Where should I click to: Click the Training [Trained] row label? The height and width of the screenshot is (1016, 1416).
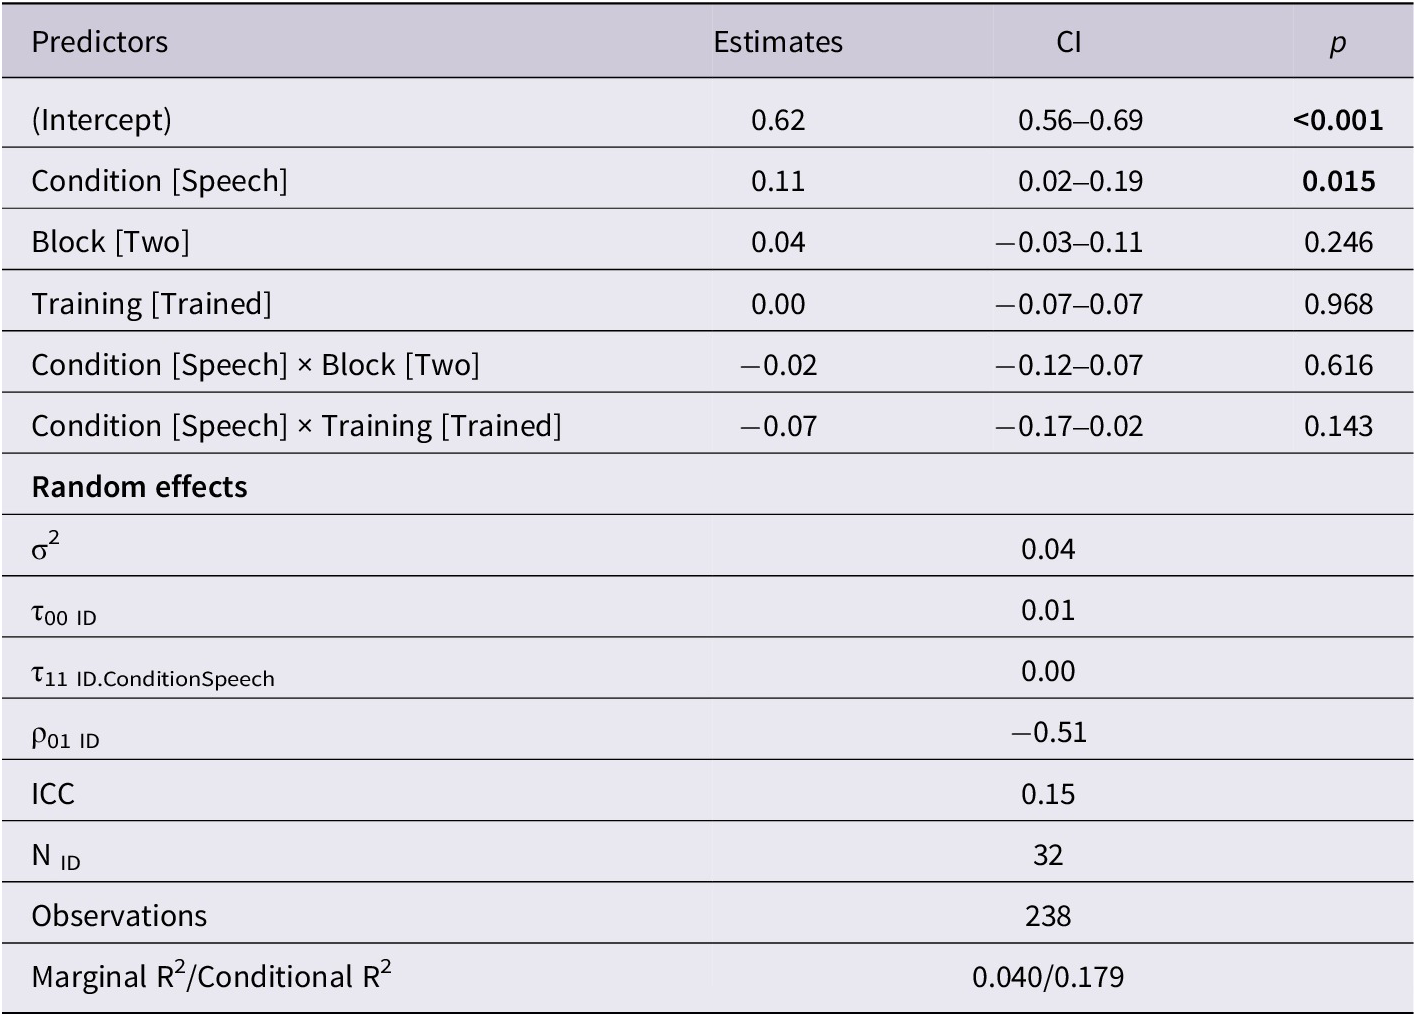(152, 304)
